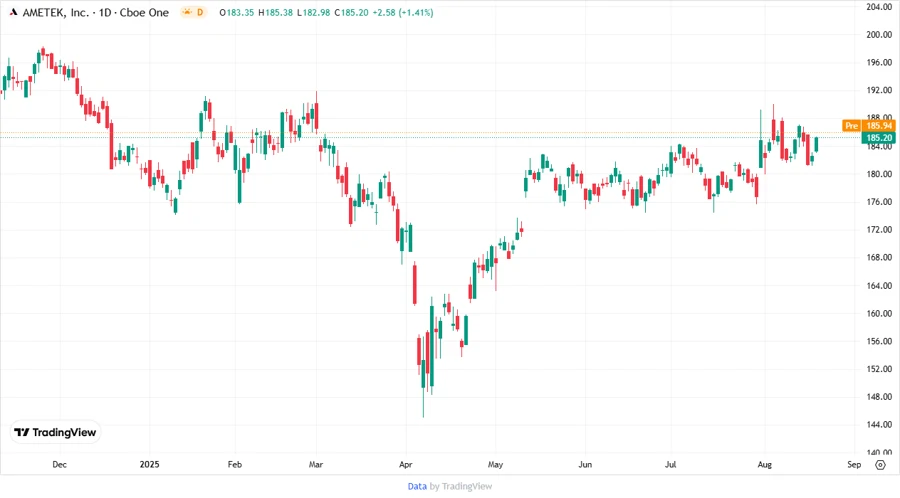
Task: Click the Sep date axis label
Action: [x=854, y=464]
